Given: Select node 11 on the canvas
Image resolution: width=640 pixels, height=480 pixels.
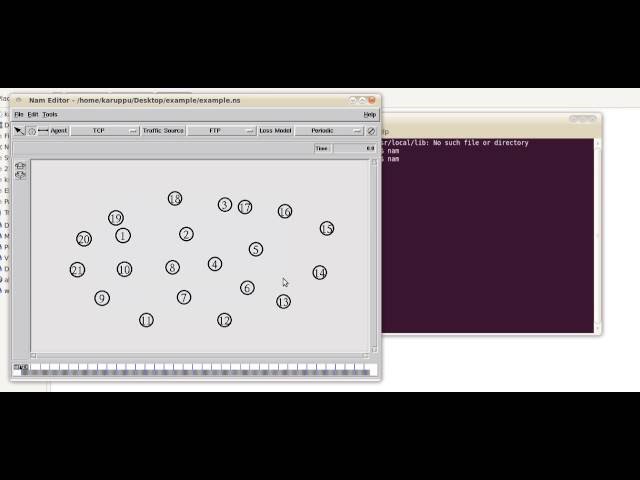Looking at the screenshot, I should [x=146, y=320].
